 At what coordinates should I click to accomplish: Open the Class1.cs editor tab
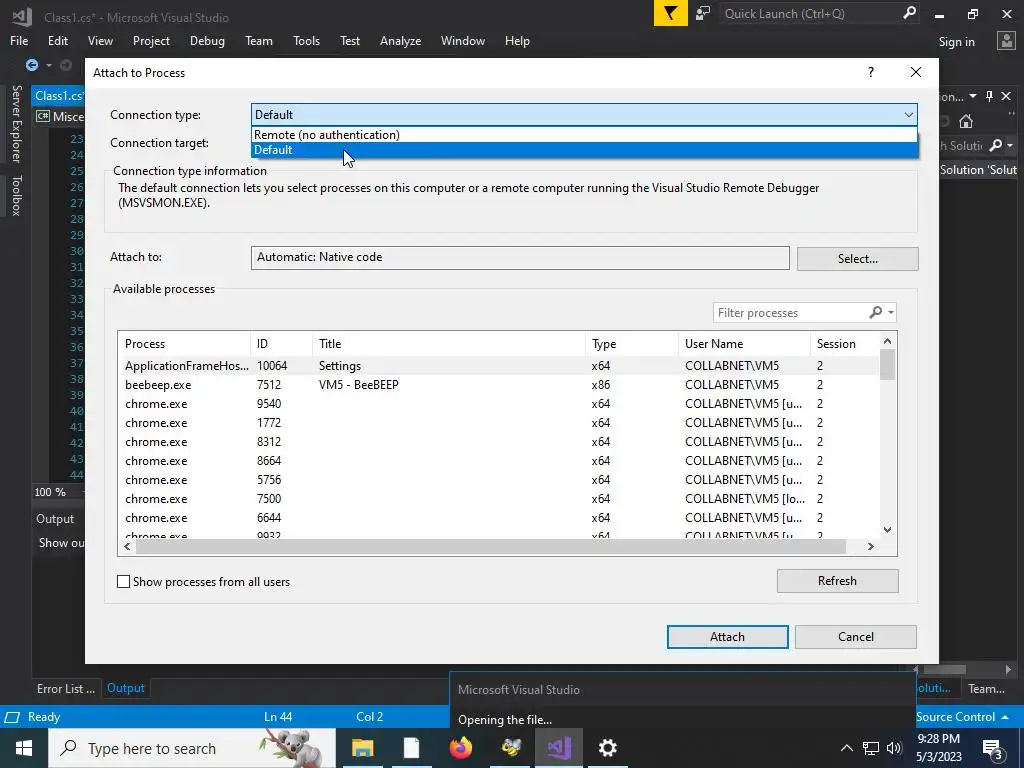59,96
